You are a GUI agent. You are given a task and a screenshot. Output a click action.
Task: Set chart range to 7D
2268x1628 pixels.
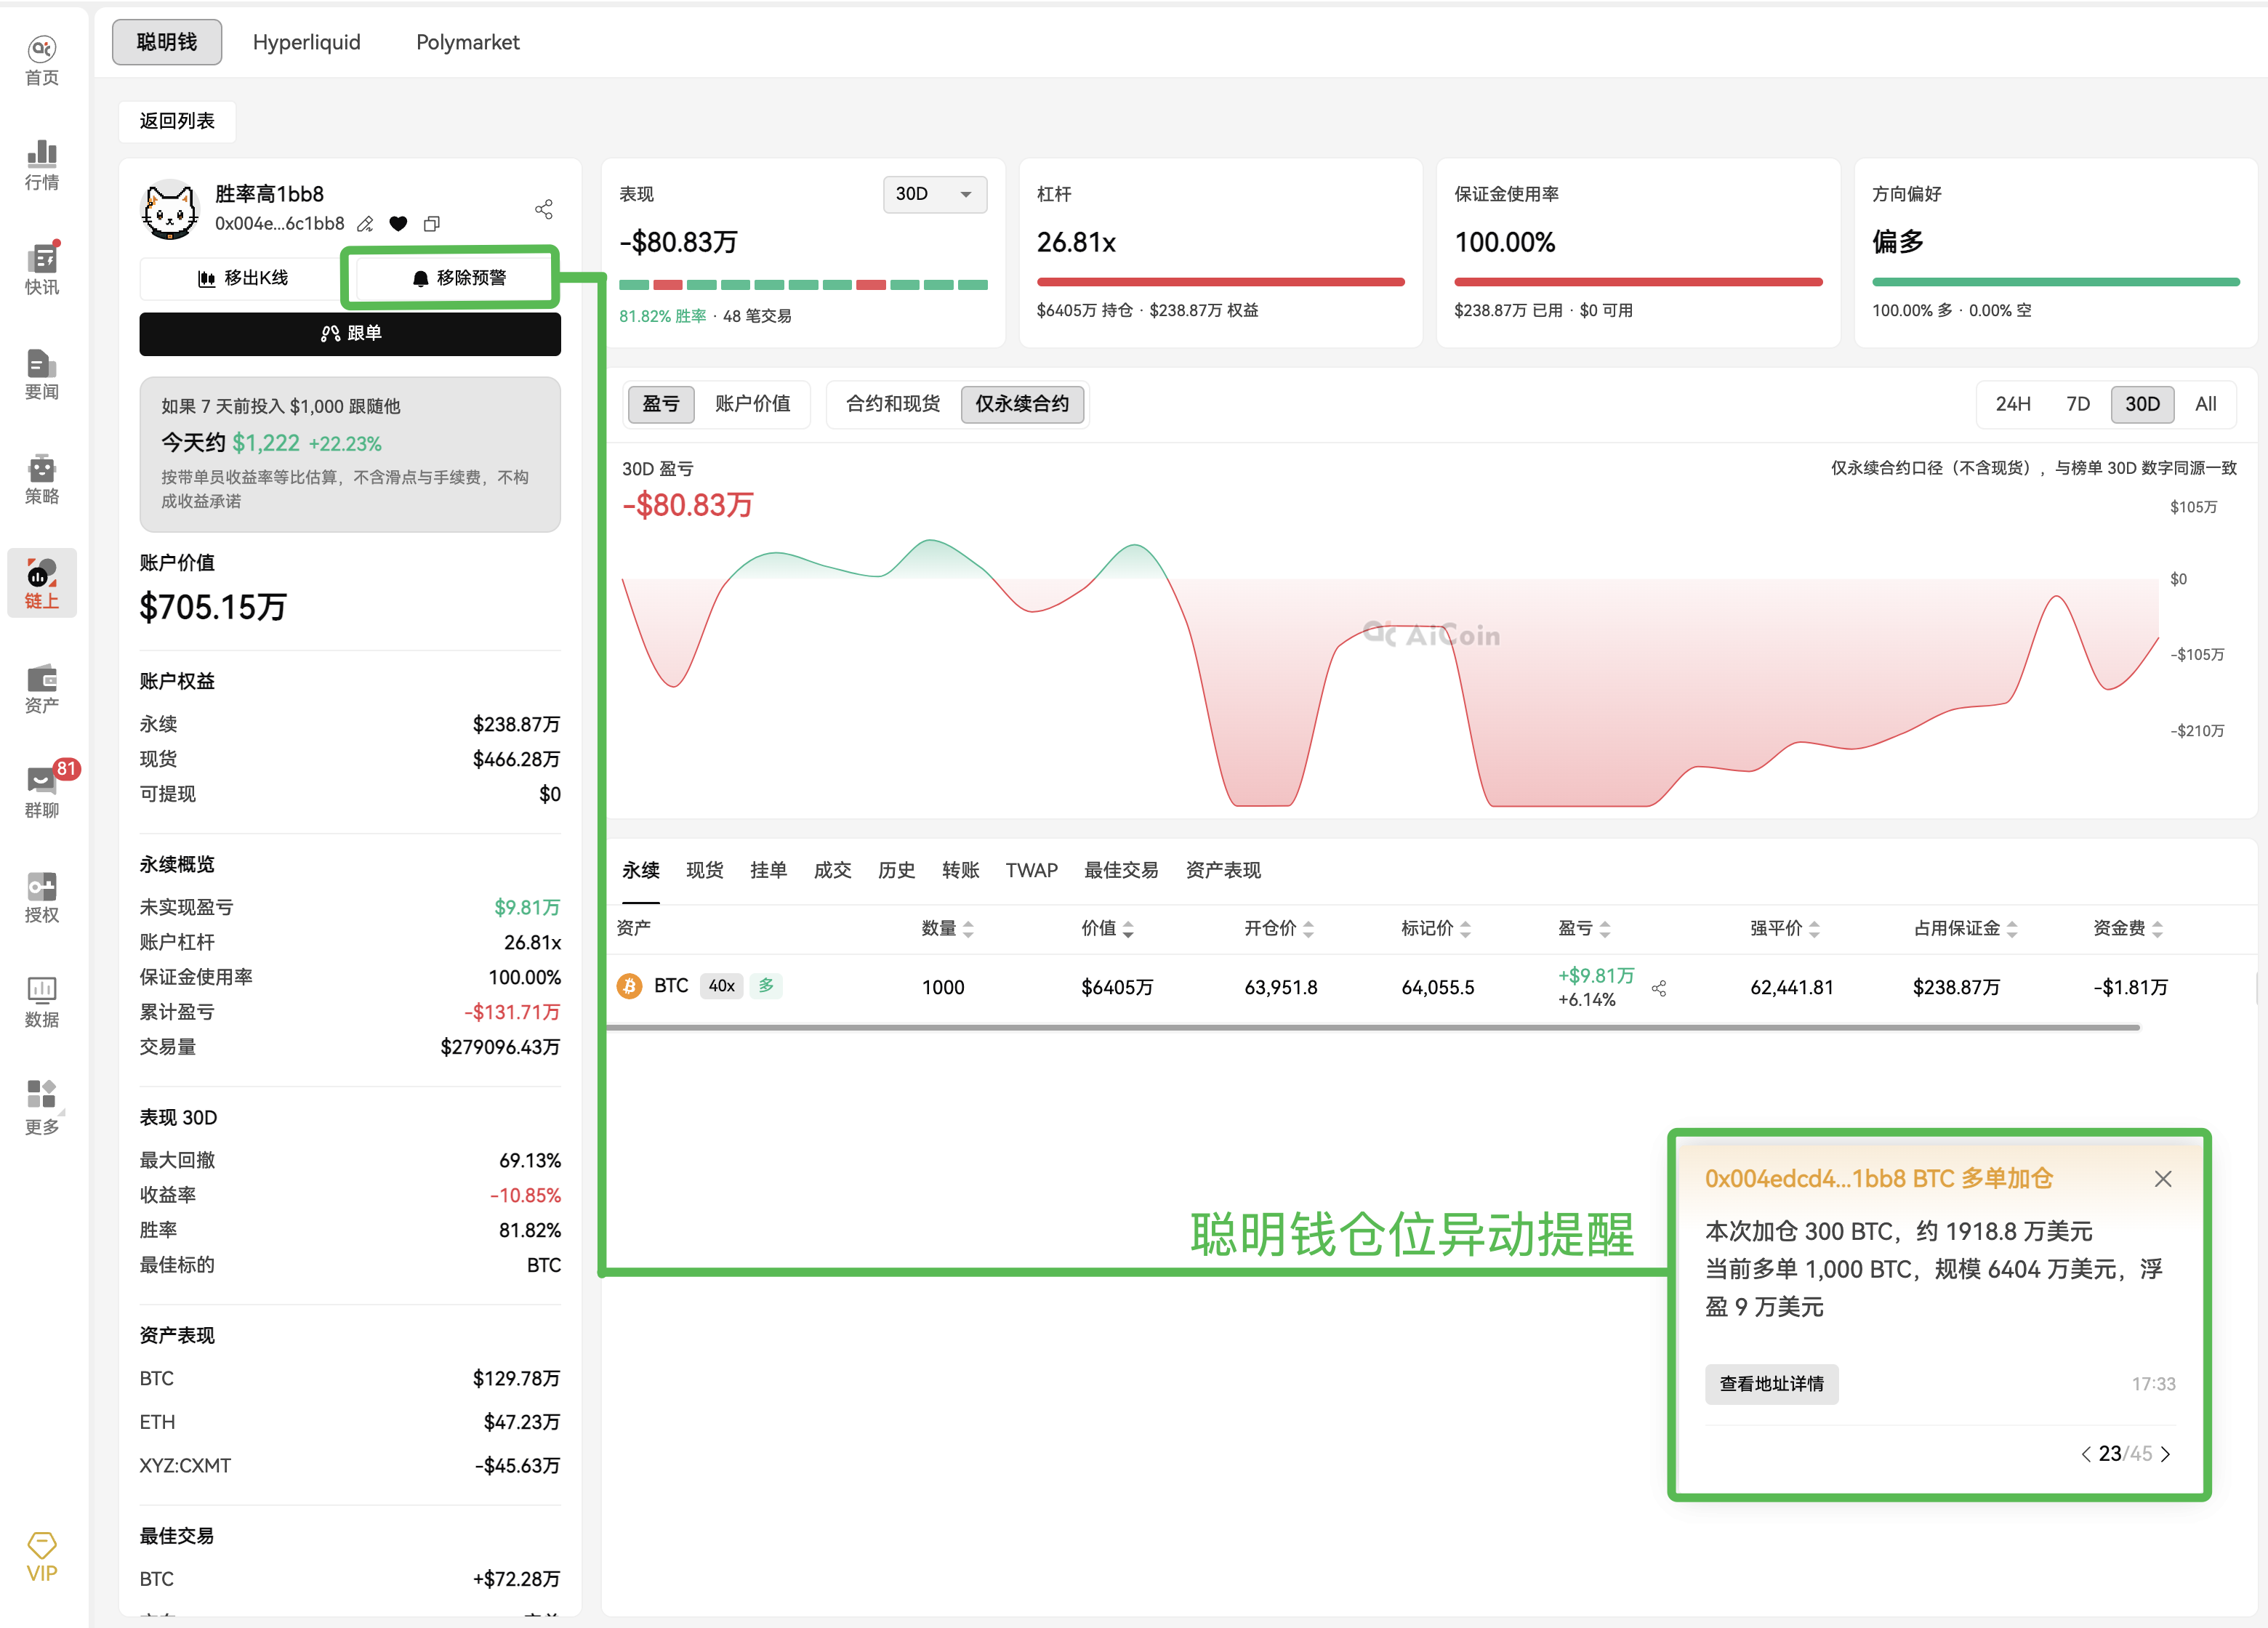coord(2078,404)
